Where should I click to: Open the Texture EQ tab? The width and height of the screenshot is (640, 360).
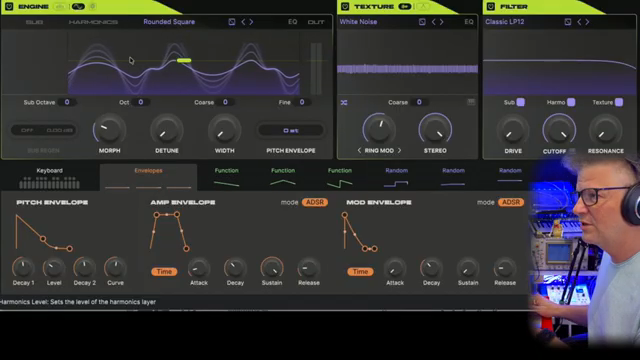coord(469,22)
